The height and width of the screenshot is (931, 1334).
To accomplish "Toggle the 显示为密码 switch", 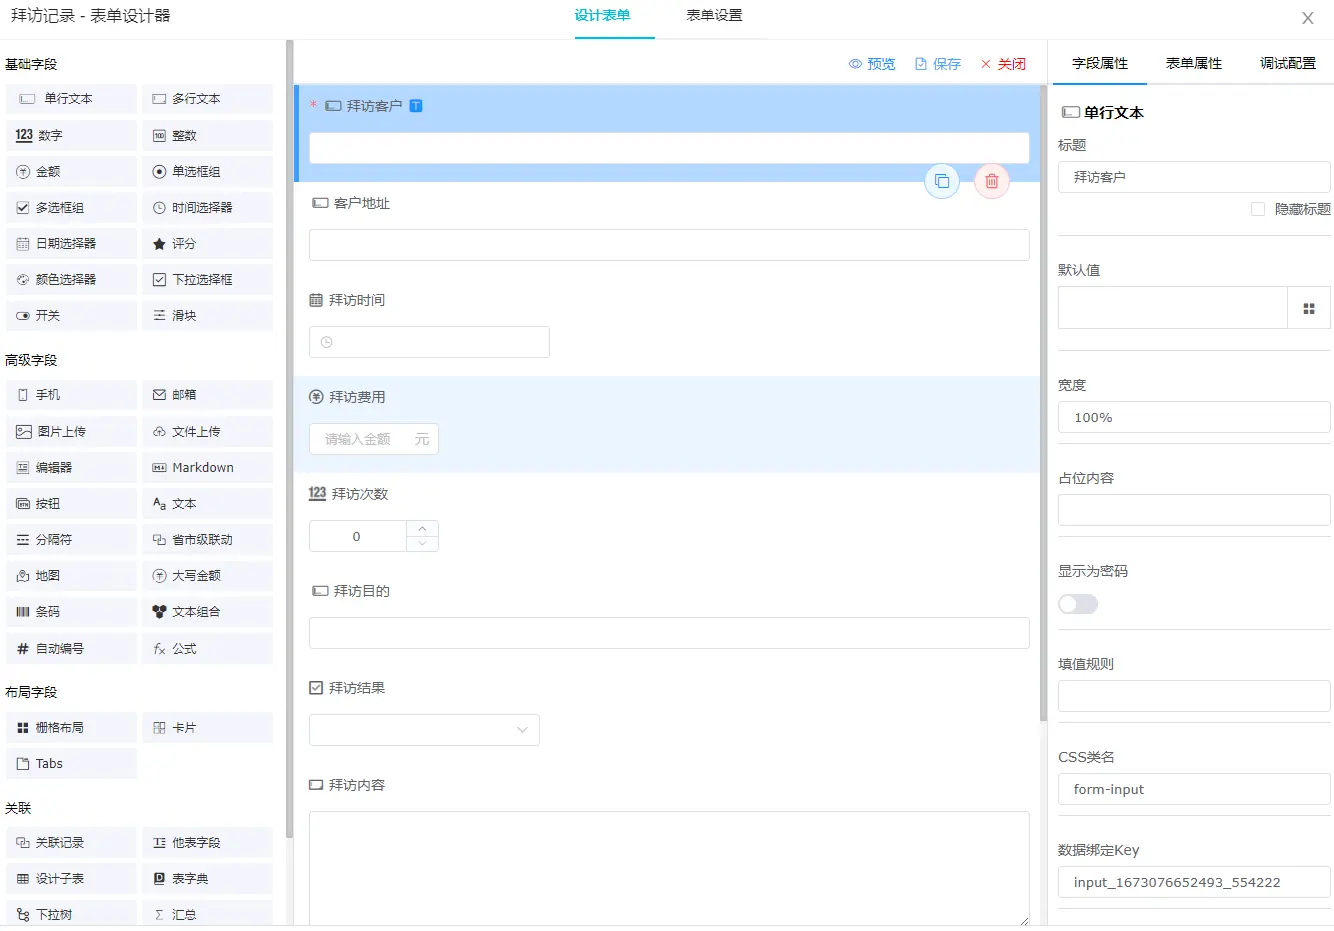I will [1078, 604].
